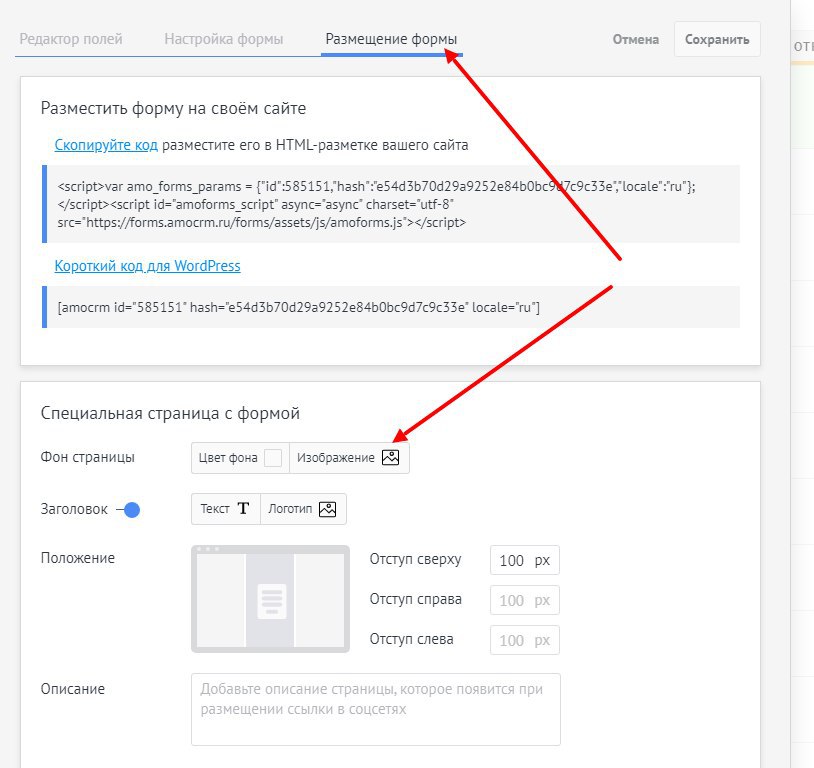Click the Короткий код для WordPress link
The image size is (814, 768).
pos(147,266)
